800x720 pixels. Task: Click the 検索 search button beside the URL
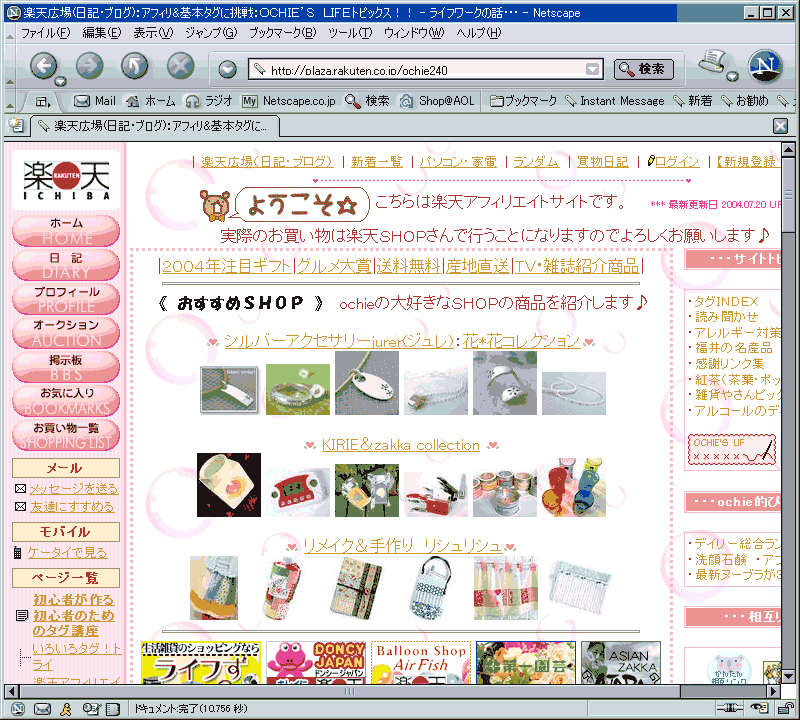click(643, 69)
